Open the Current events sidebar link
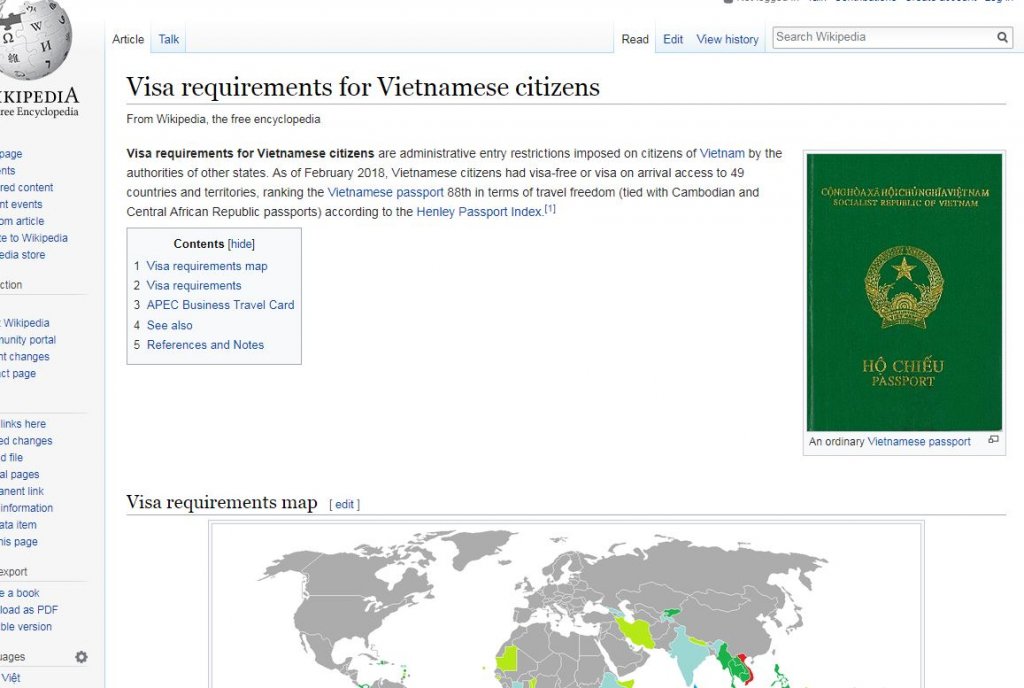Viewport: 1024px width, 688px height. (21, 204)
